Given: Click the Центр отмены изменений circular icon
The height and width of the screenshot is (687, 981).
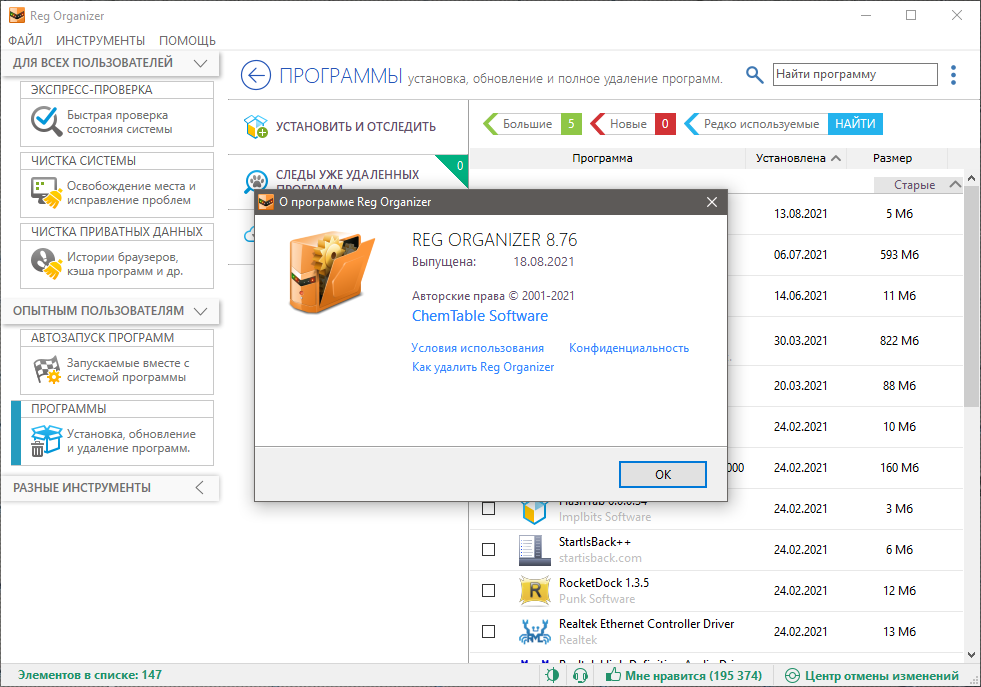Looking at the screenshot, I should coord(792,676).
